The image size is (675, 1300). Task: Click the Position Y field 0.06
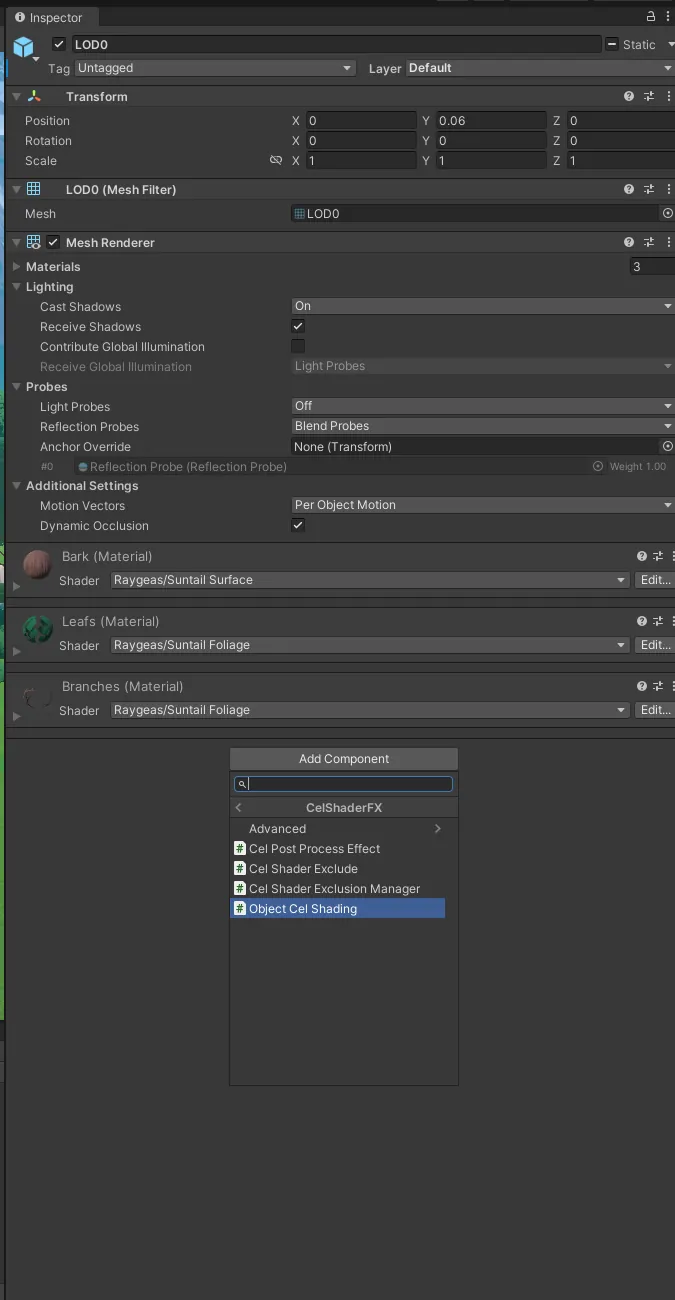[490, 120]
